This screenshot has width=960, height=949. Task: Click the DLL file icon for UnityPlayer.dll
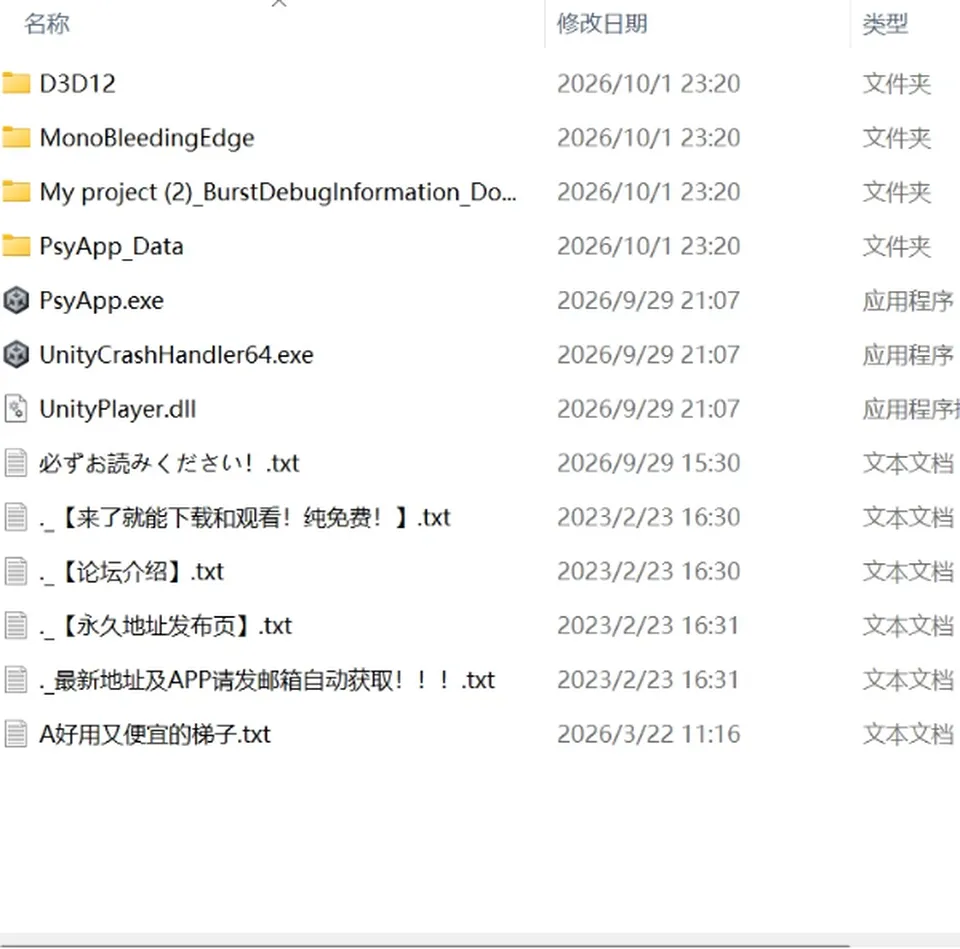tap(16, 409)
